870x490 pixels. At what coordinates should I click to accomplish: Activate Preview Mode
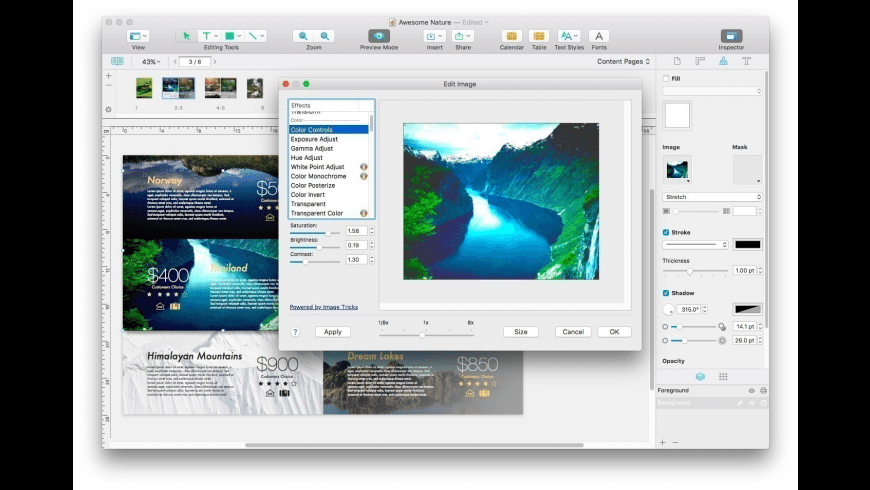tap(379, 36)
